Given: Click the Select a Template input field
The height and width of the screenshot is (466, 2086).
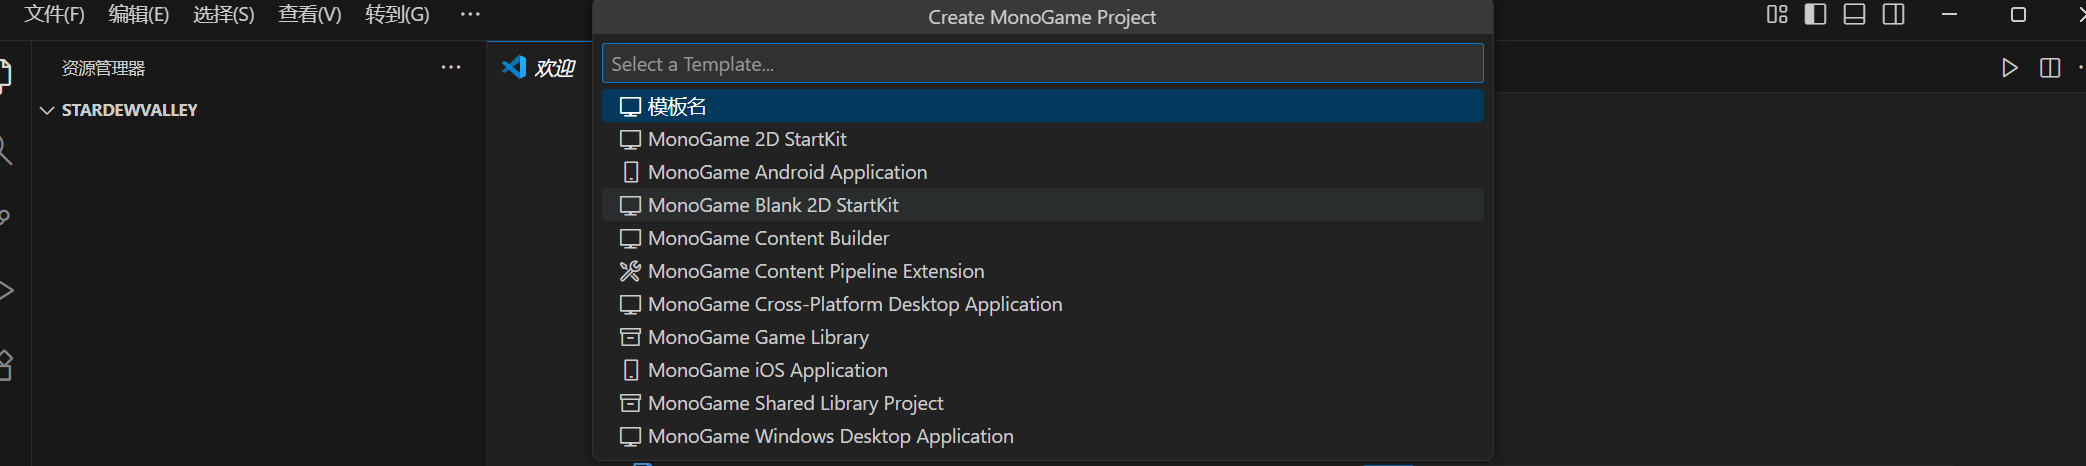Looking at the screenshot, I should pyautogui.click(x=1042, y=64).
